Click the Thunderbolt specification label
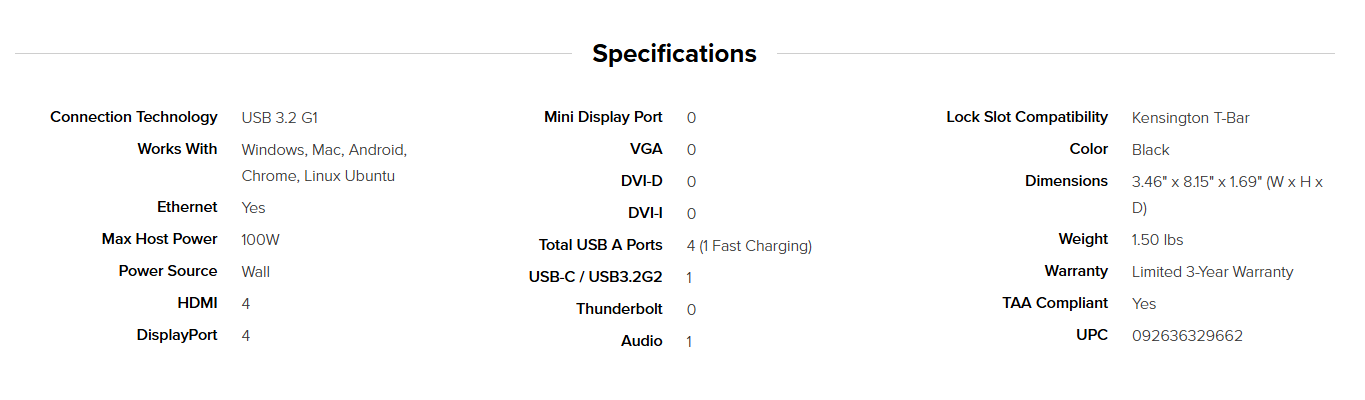This screenshot has width=1365, height=400. (619, 309)
